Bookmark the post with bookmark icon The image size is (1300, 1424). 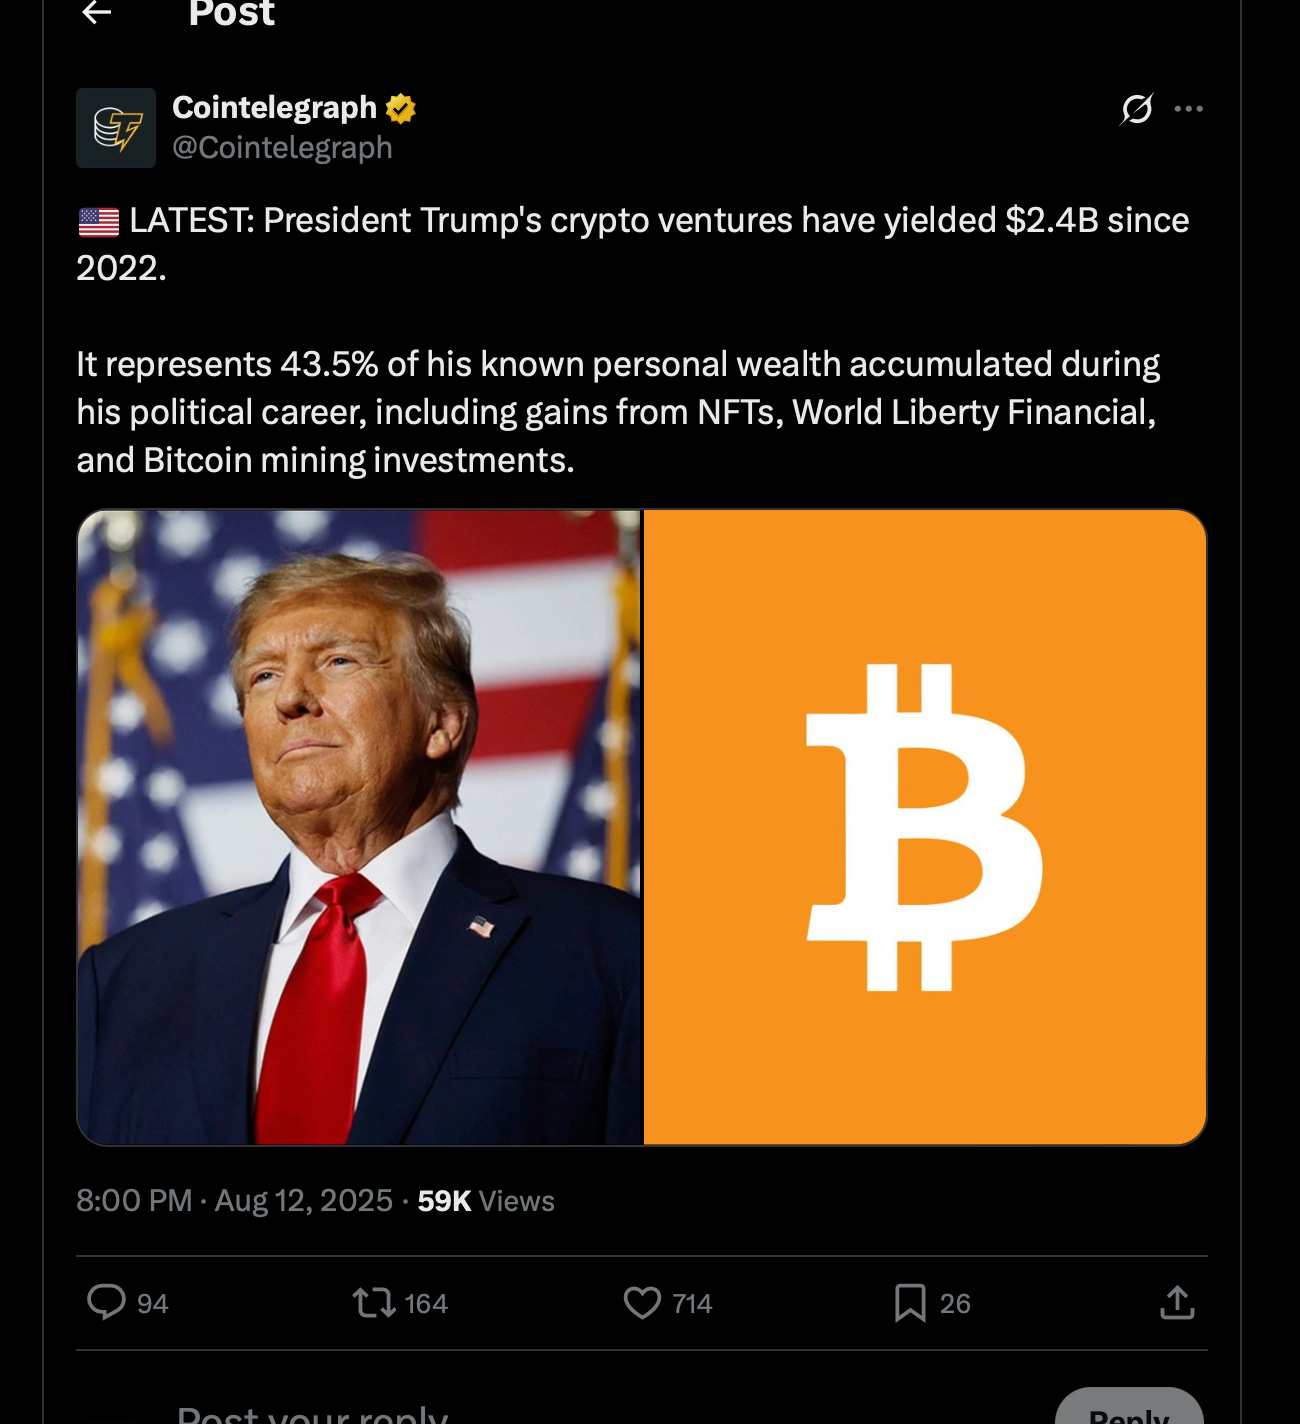910,1302
